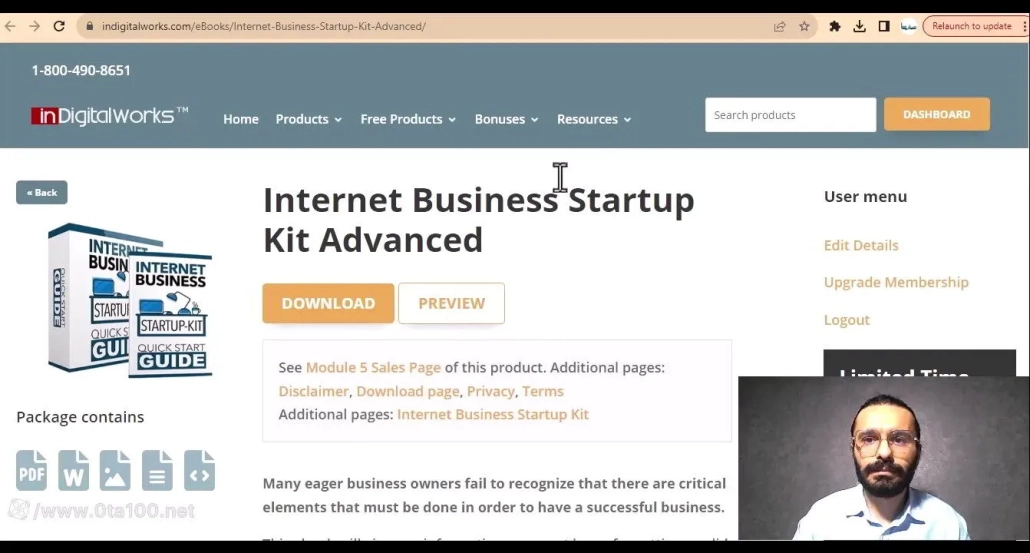
Task: Click the orange DOWNLOAD button
Action: click(x=328, y=303)
